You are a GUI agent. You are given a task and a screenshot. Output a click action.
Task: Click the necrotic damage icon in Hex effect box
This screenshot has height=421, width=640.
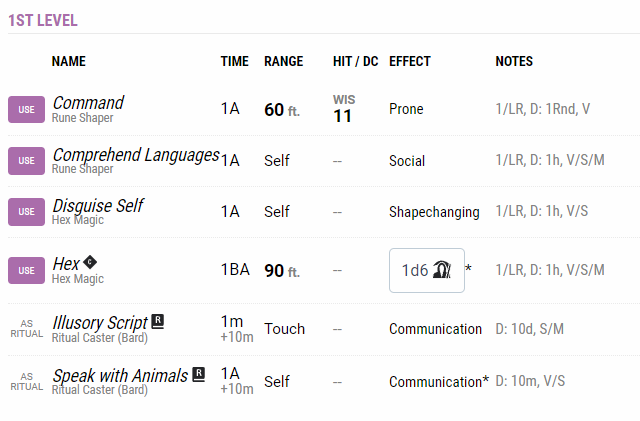tap(442, 270)
